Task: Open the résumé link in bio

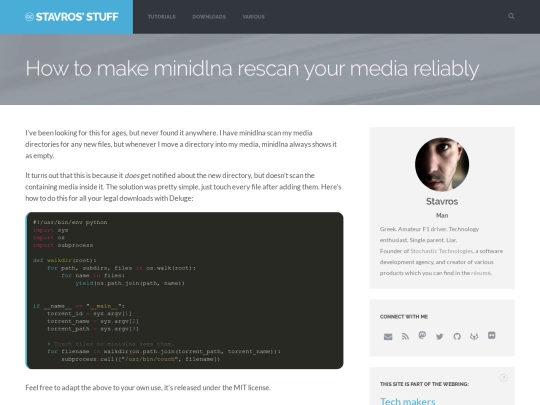Action: (x=481, y=273)
